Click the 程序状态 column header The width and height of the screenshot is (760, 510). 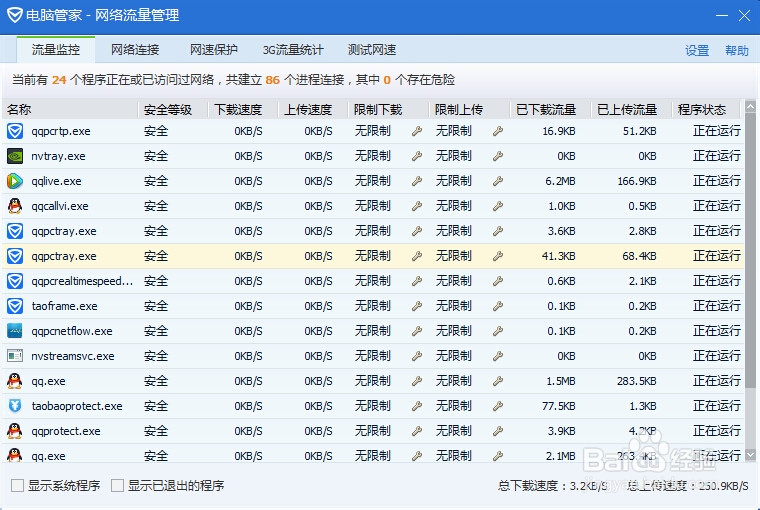pyautogui.click(x=706, y=110)
